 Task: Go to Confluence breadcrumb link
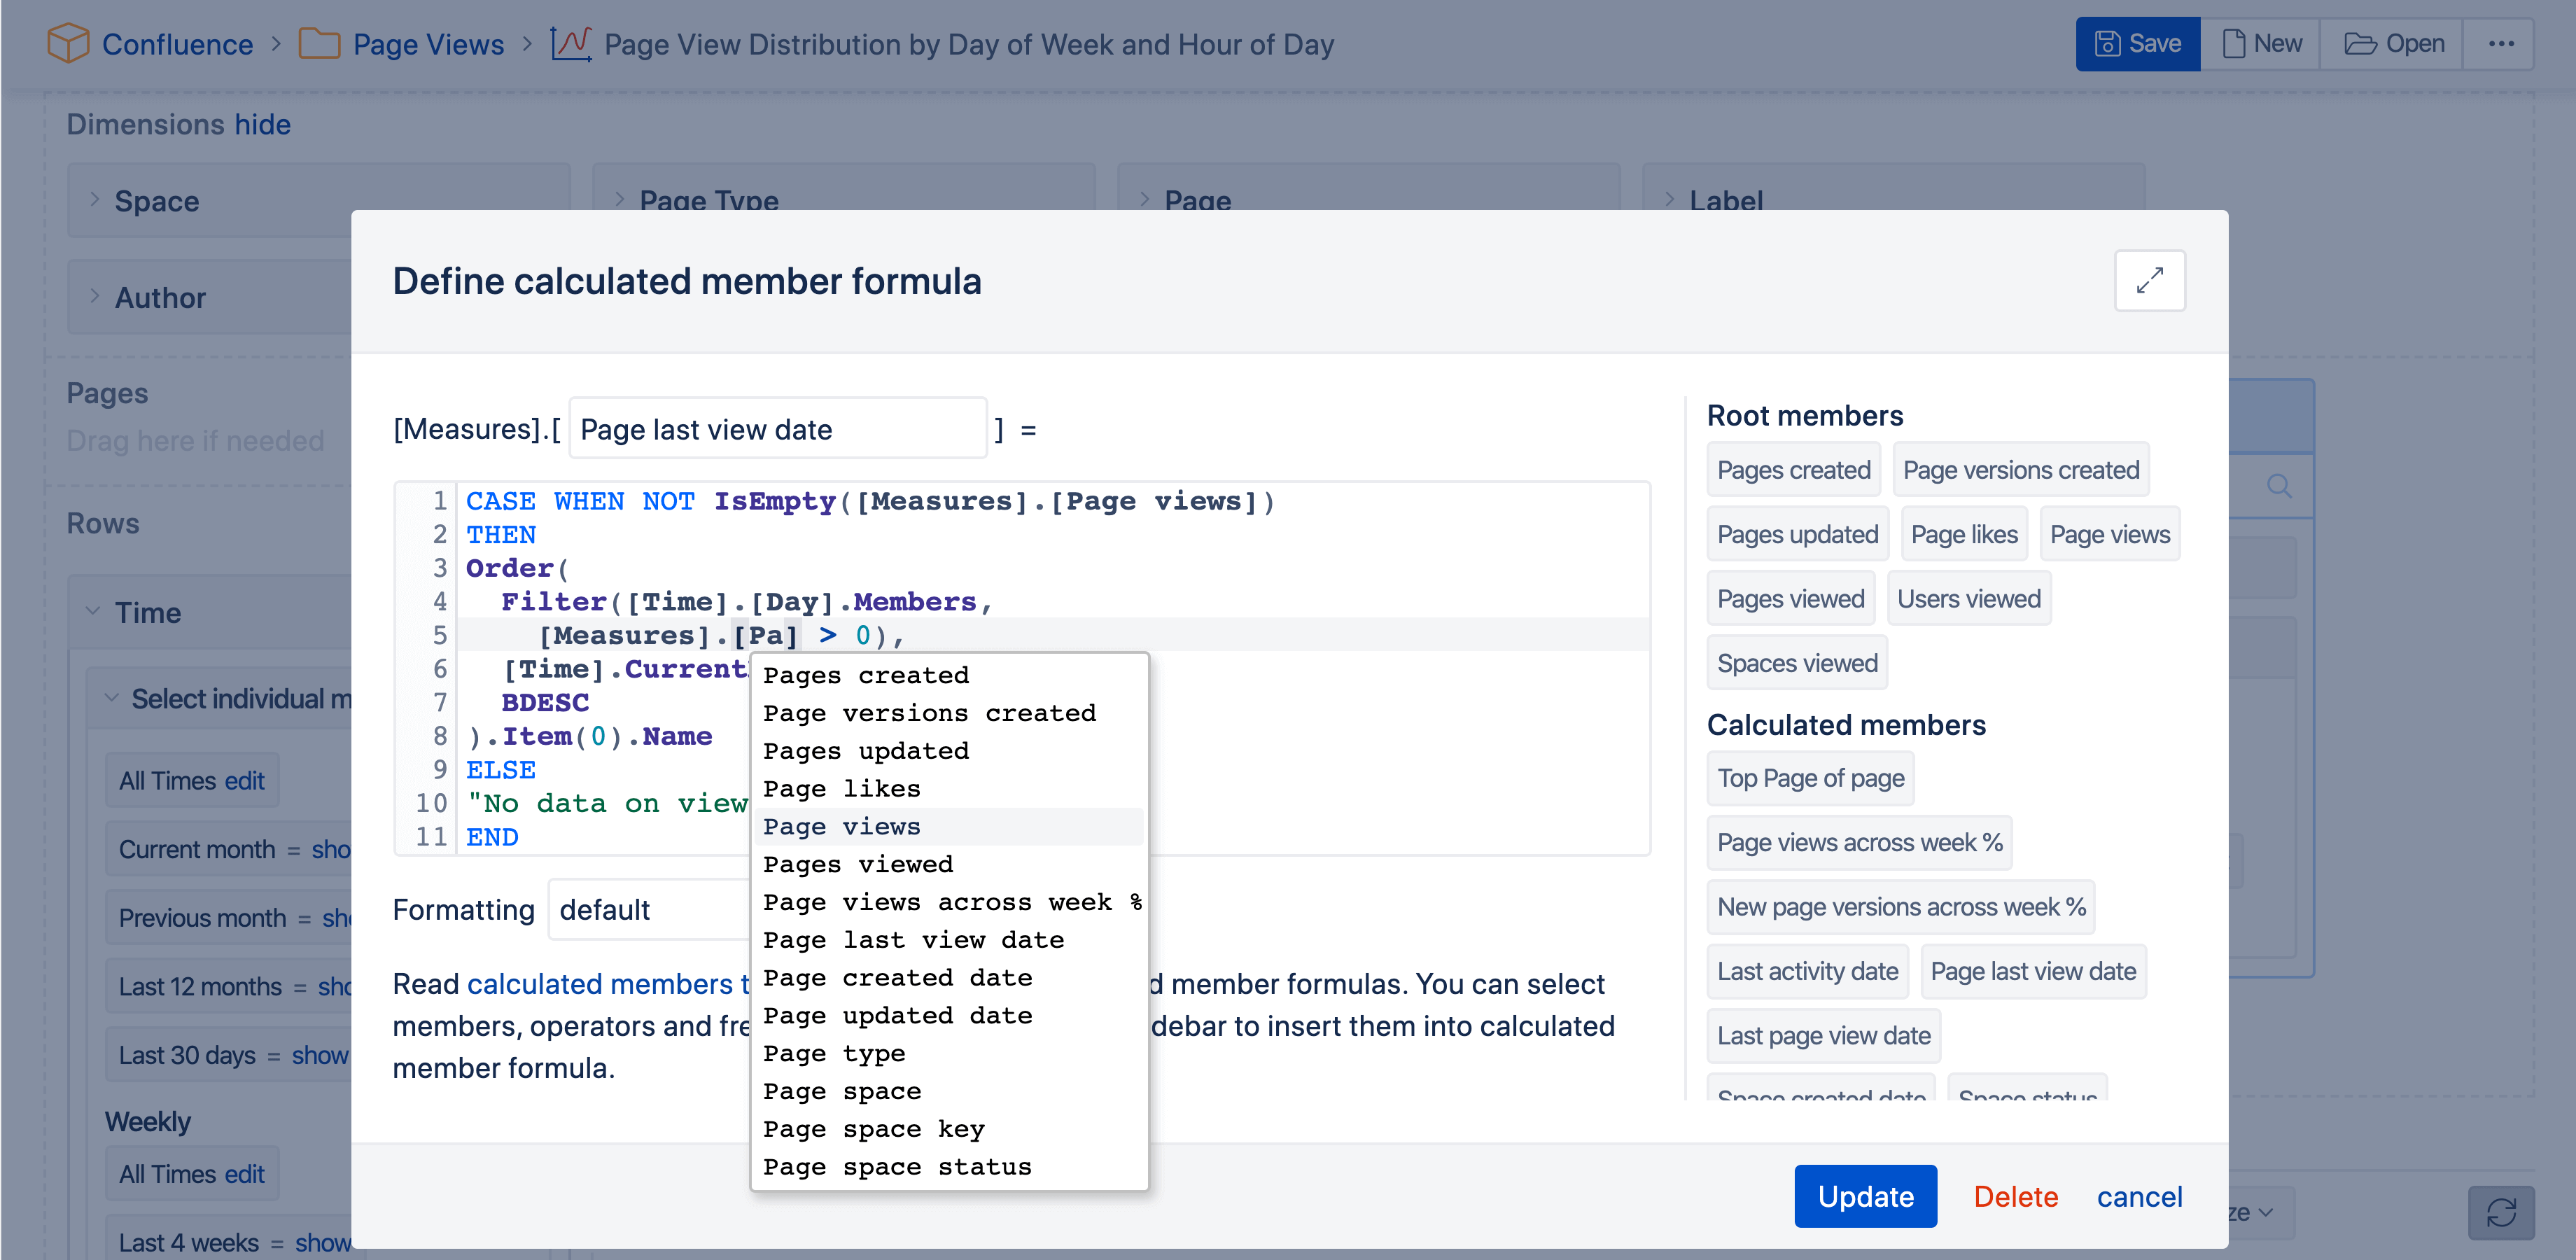(177, 44)
